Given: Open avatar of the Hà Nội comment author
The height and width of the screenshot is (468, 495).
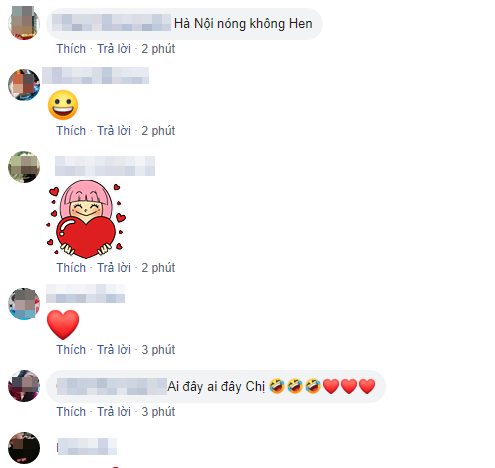Looking at the screenshot, I should [x=24, y=23].
